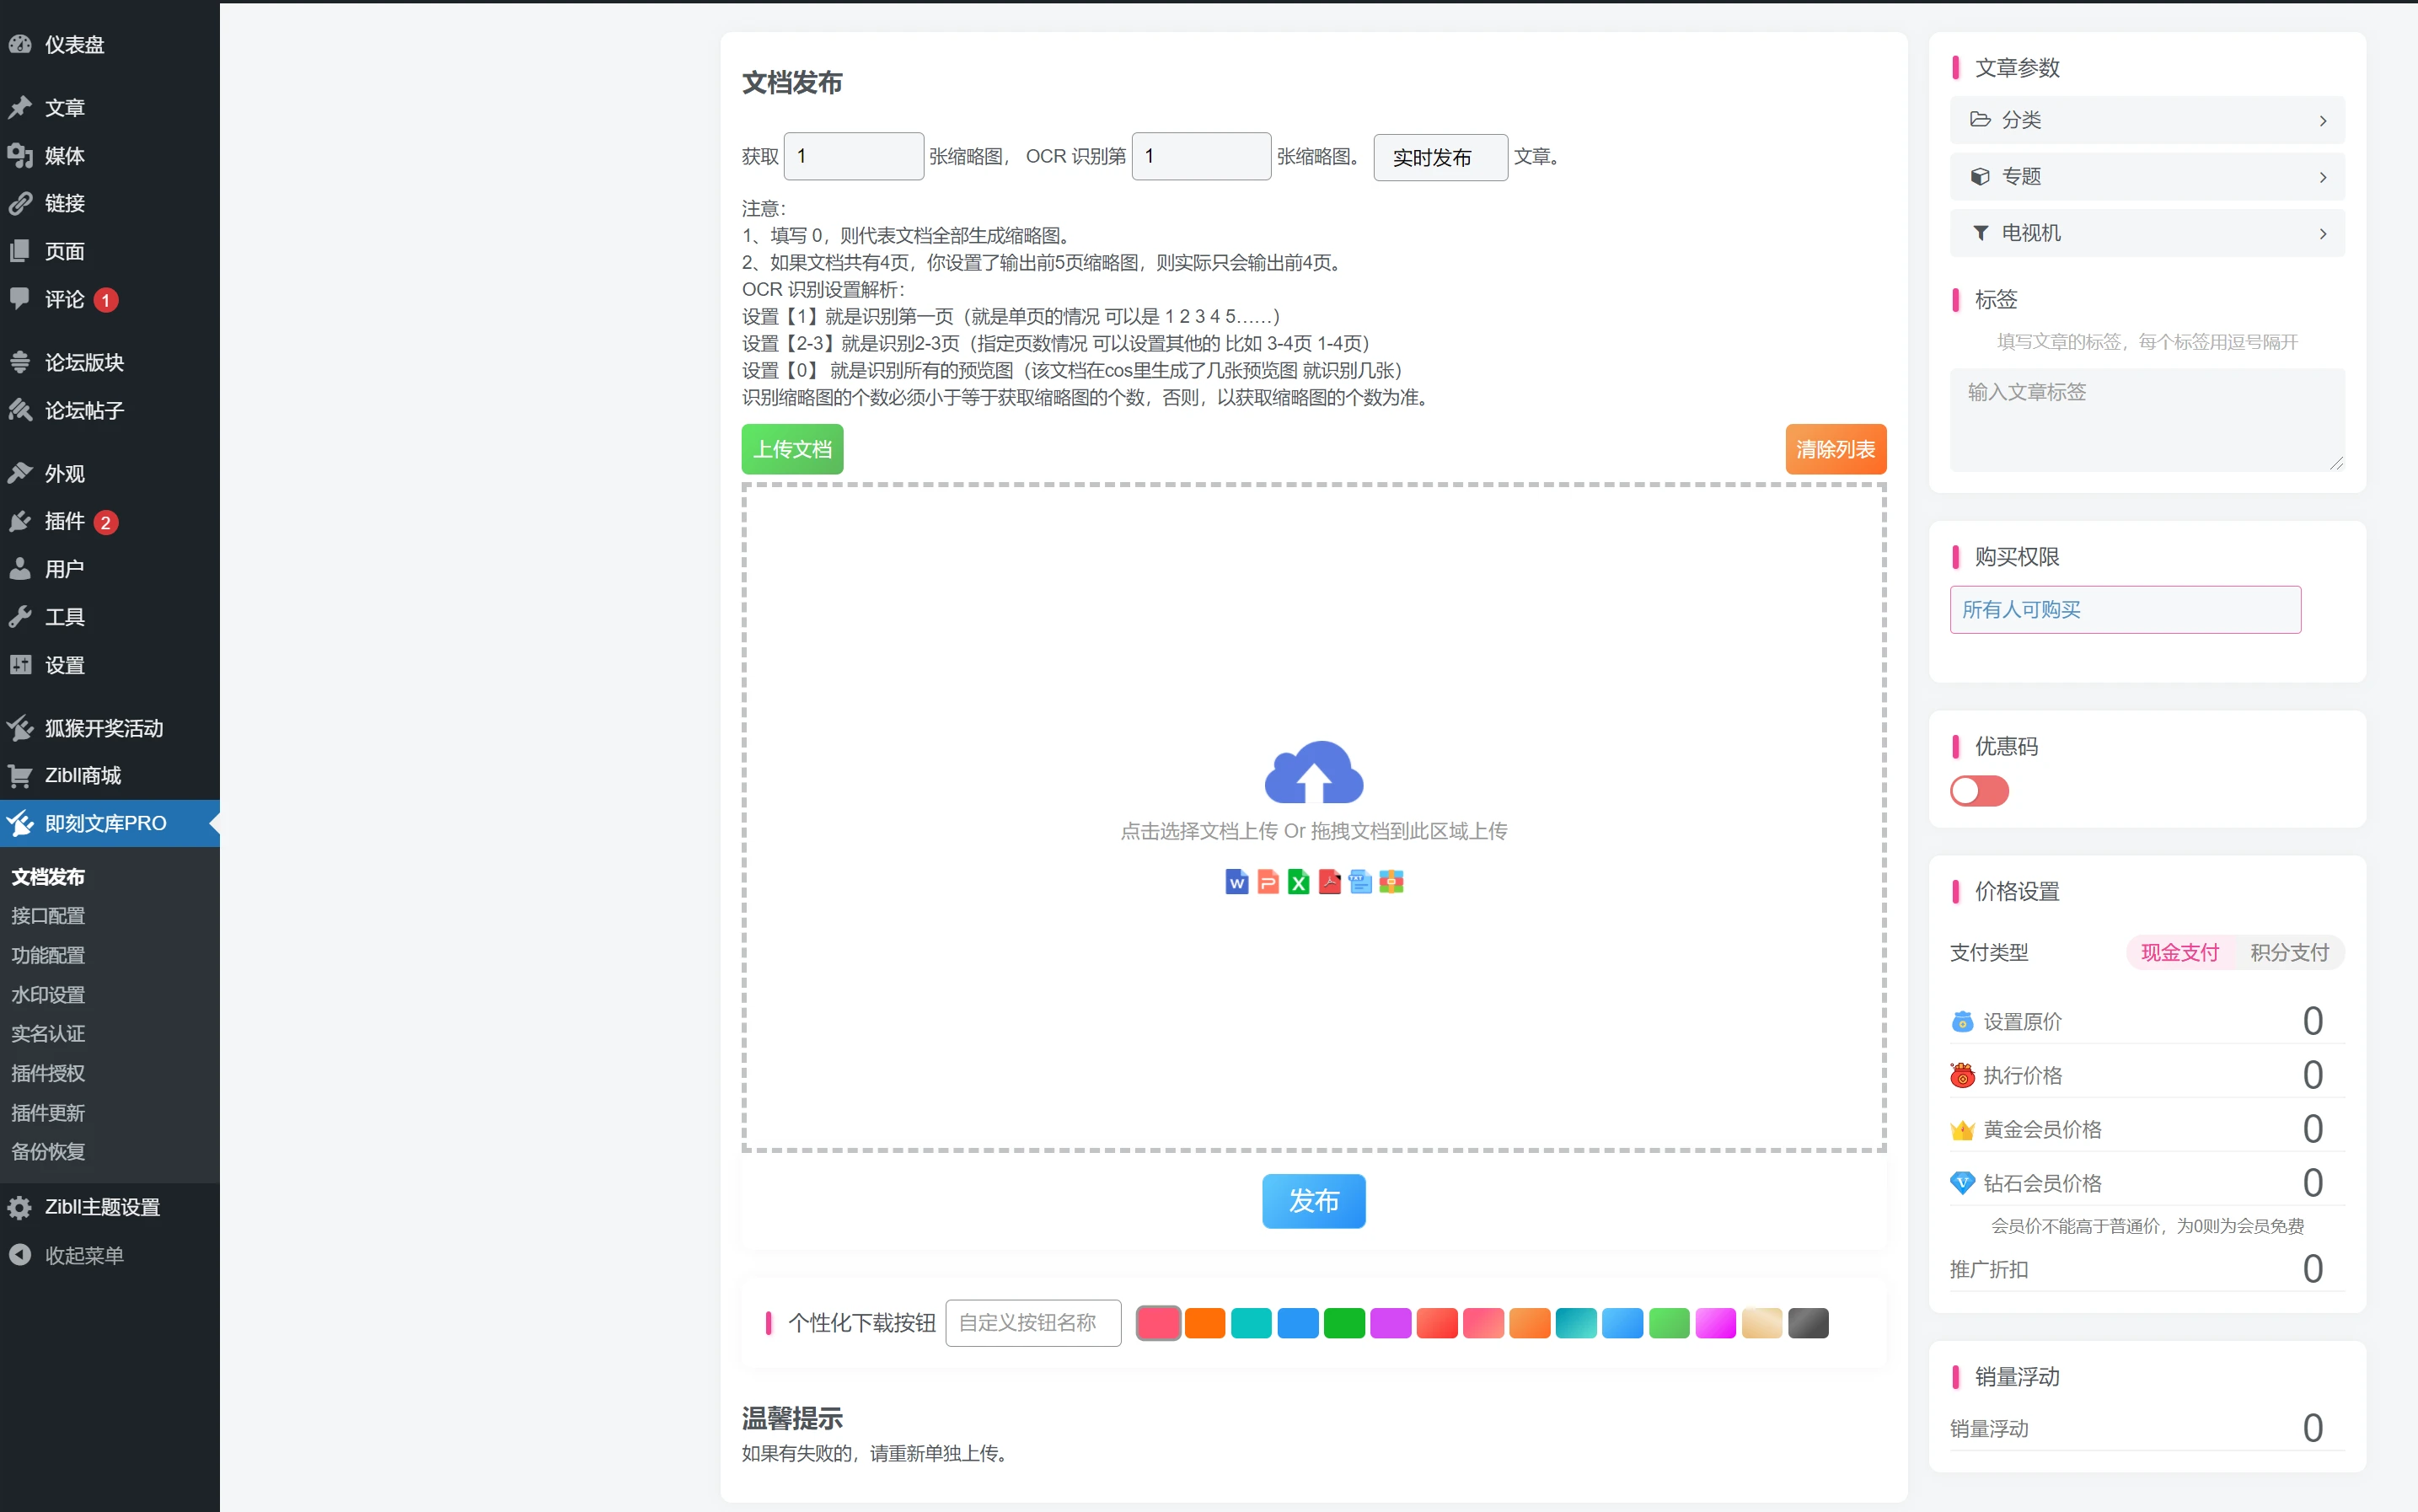The height and width of the screenshot is (1512, 2418).
Task: Click the 即刻文库PRO sidebar icon
Action: (x=20, y=823)
